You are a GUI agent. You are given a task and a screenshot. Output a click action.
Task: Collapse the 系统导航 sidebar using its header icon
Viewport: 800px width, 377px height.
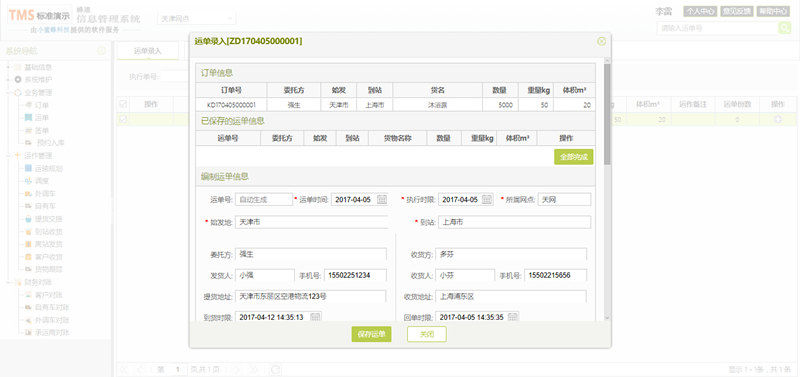point(102,51)
